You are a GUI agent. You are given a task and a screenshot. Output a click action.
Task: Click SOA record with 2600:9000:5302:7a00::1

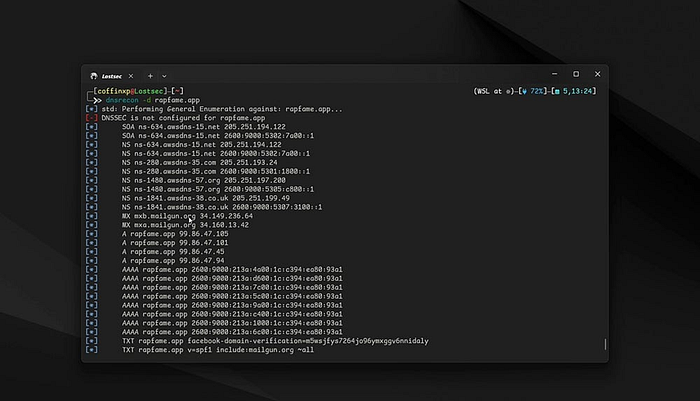coord(218,136)
